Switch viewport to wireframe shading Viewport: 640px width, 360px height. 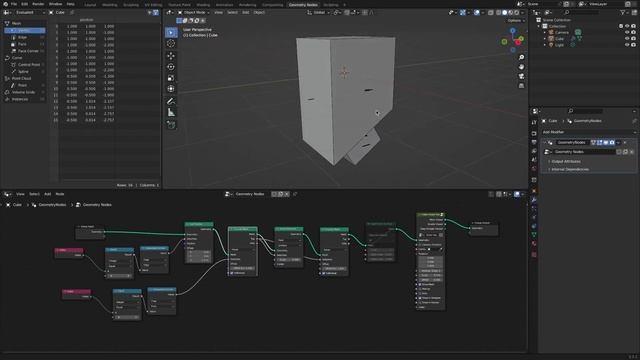pyautogui.click(x=498, y=13)
